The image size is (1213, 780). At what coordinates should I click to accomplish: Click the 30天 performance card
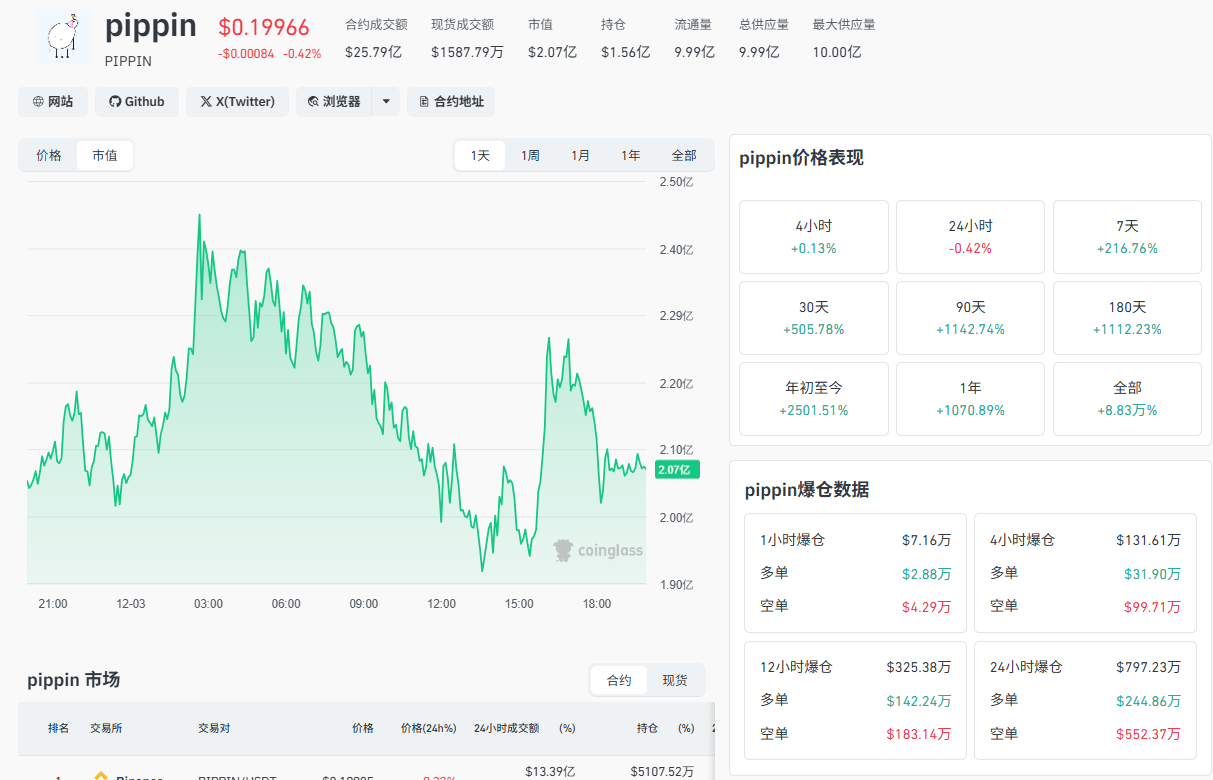pos(814,318)
